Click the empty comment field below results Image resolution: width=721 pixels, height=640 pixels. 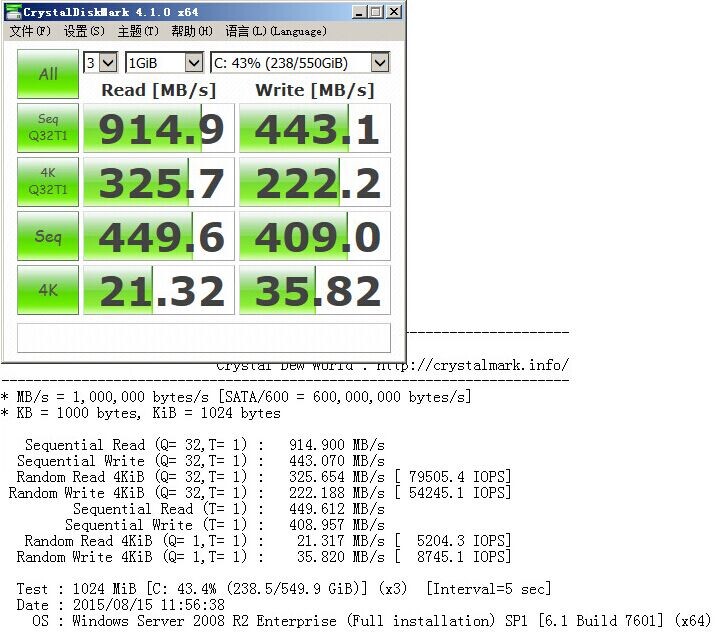click(x=204, y=338)
